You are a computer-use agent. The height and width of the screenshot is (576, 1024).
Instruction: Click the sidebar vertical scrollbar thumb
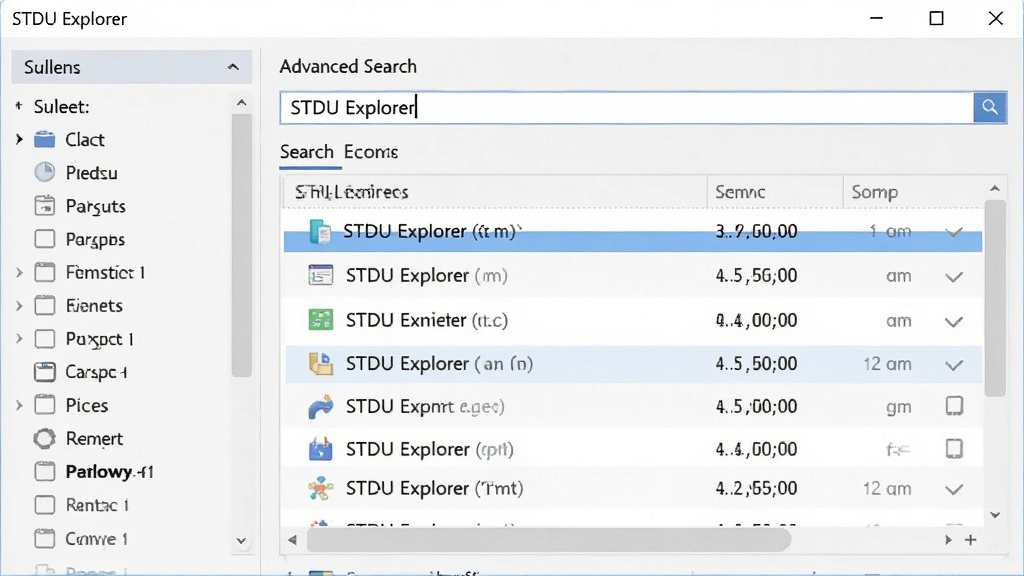coord(242,246)
